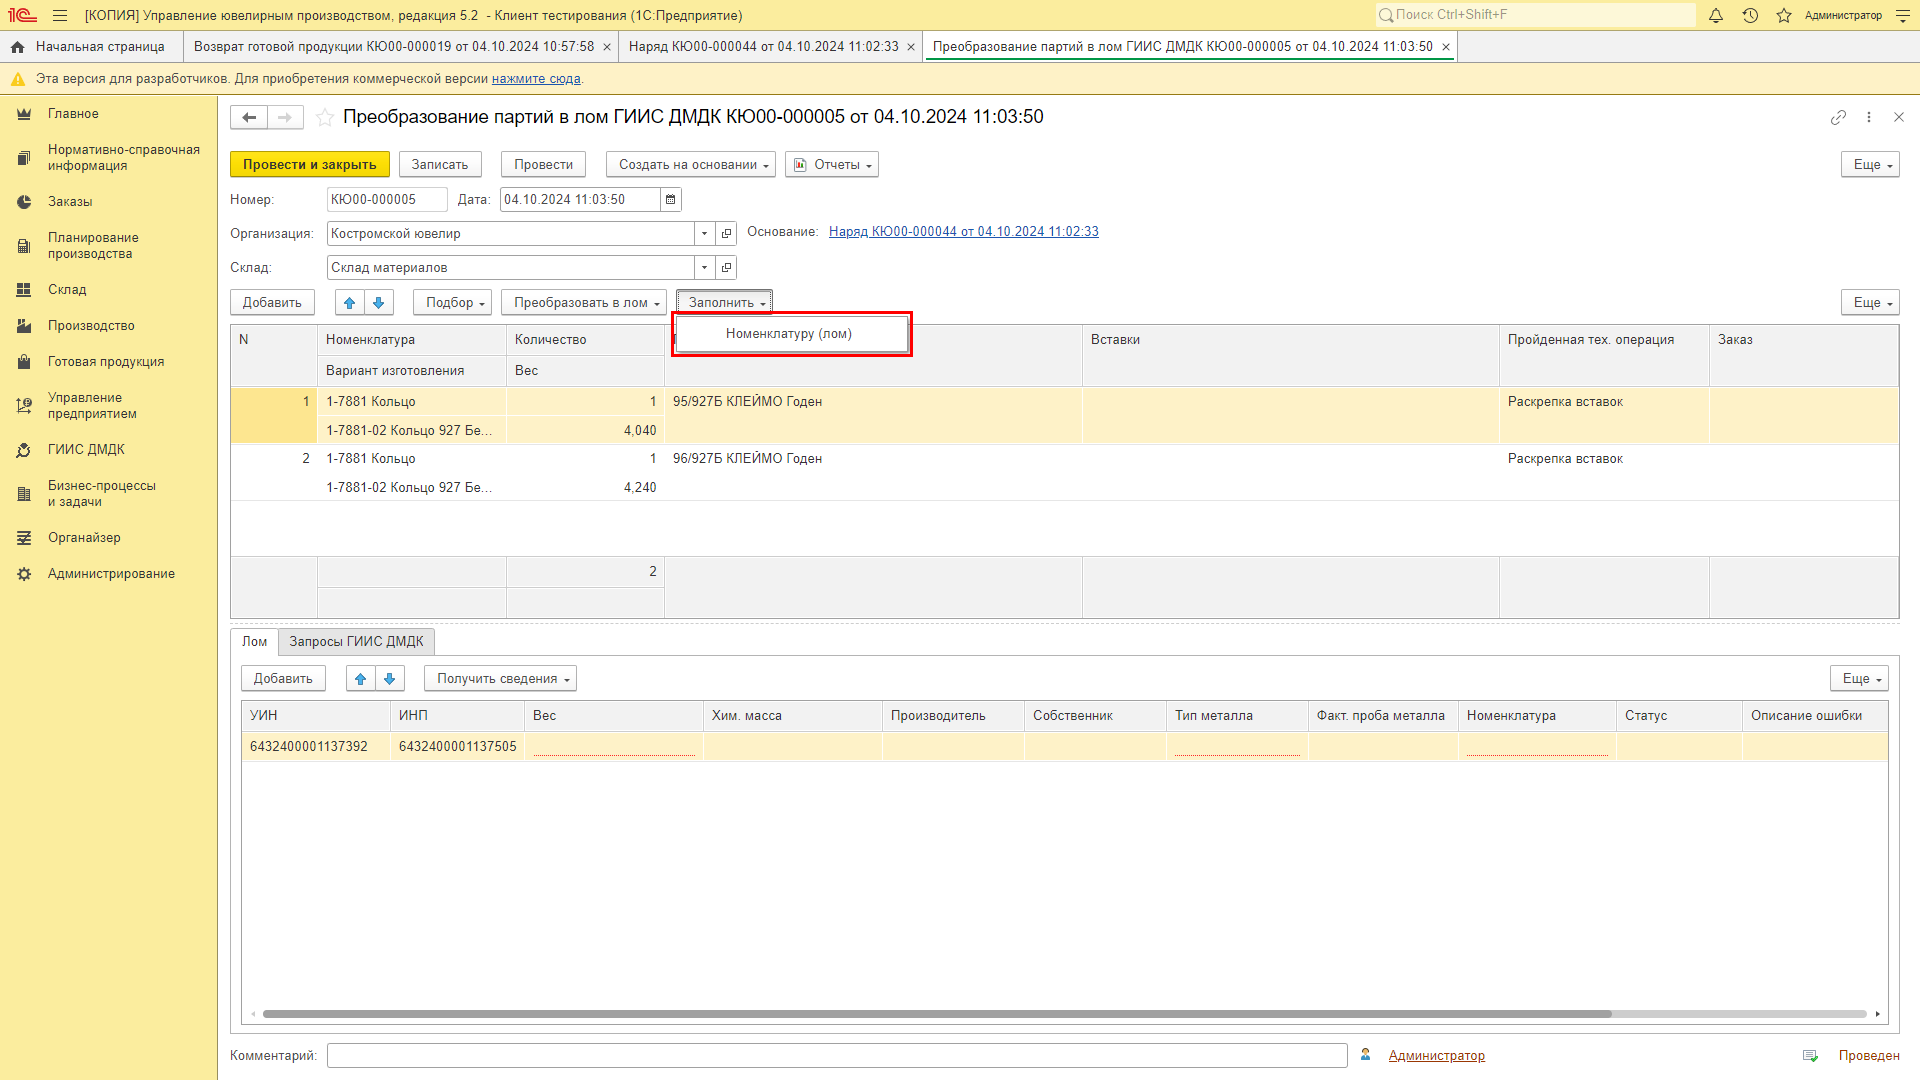Add document to favorites star icon
The height and width of the screenshot is (1080, 1920).
(x=325, y=118)
